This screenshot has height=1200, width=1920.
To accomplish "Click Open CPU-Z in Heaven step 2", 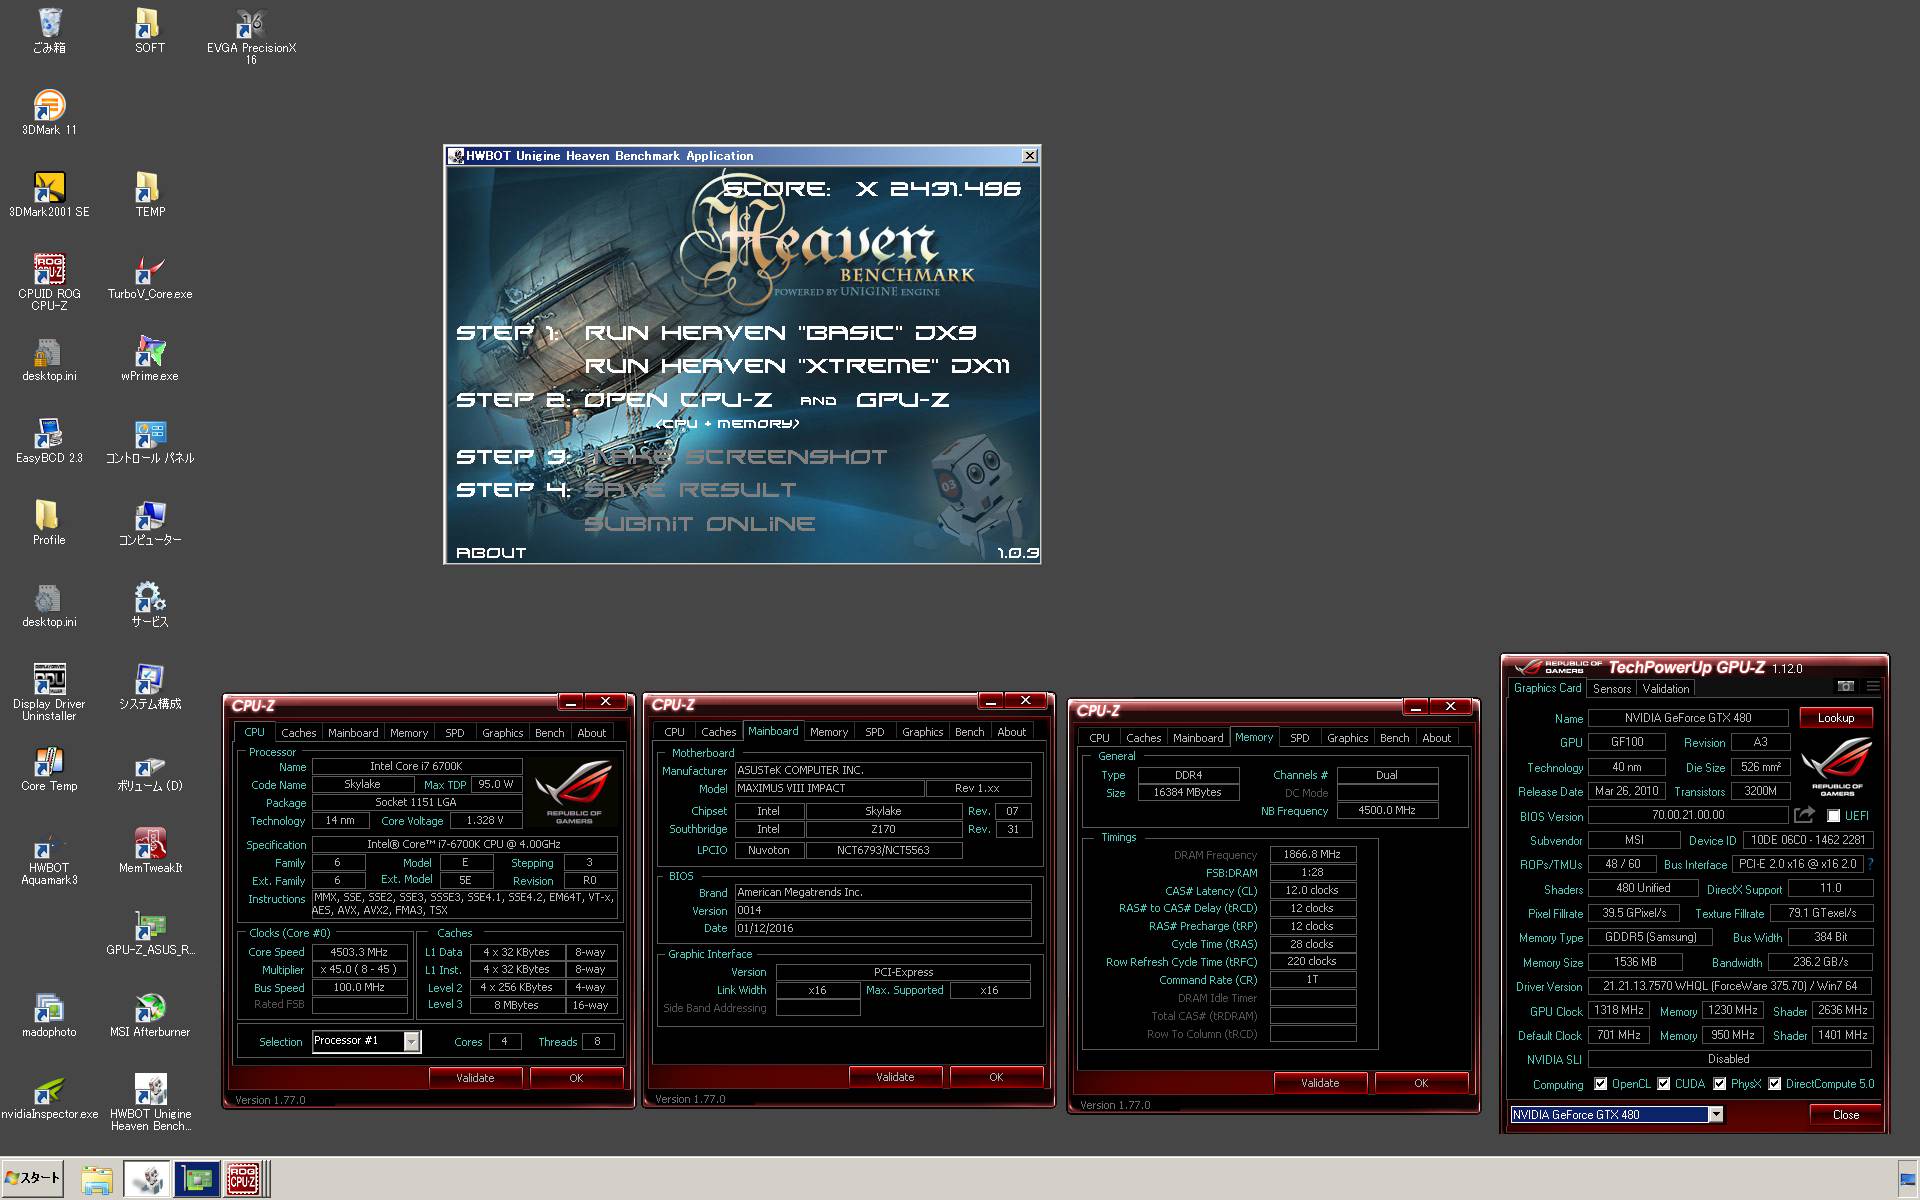I will 678,400.
